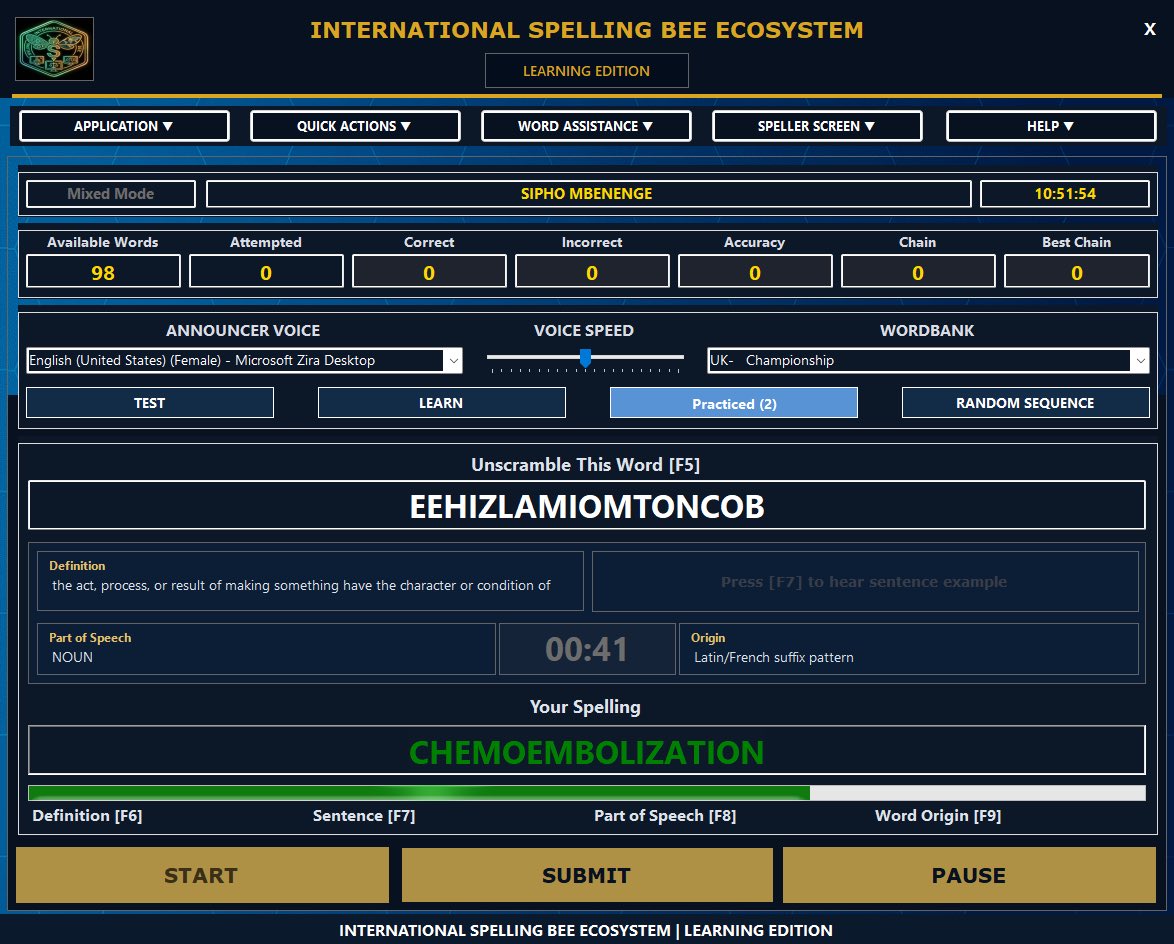Click the Unscramble This Word [F5] heading
1174x944 pixels.
click(x=586, y=464)
